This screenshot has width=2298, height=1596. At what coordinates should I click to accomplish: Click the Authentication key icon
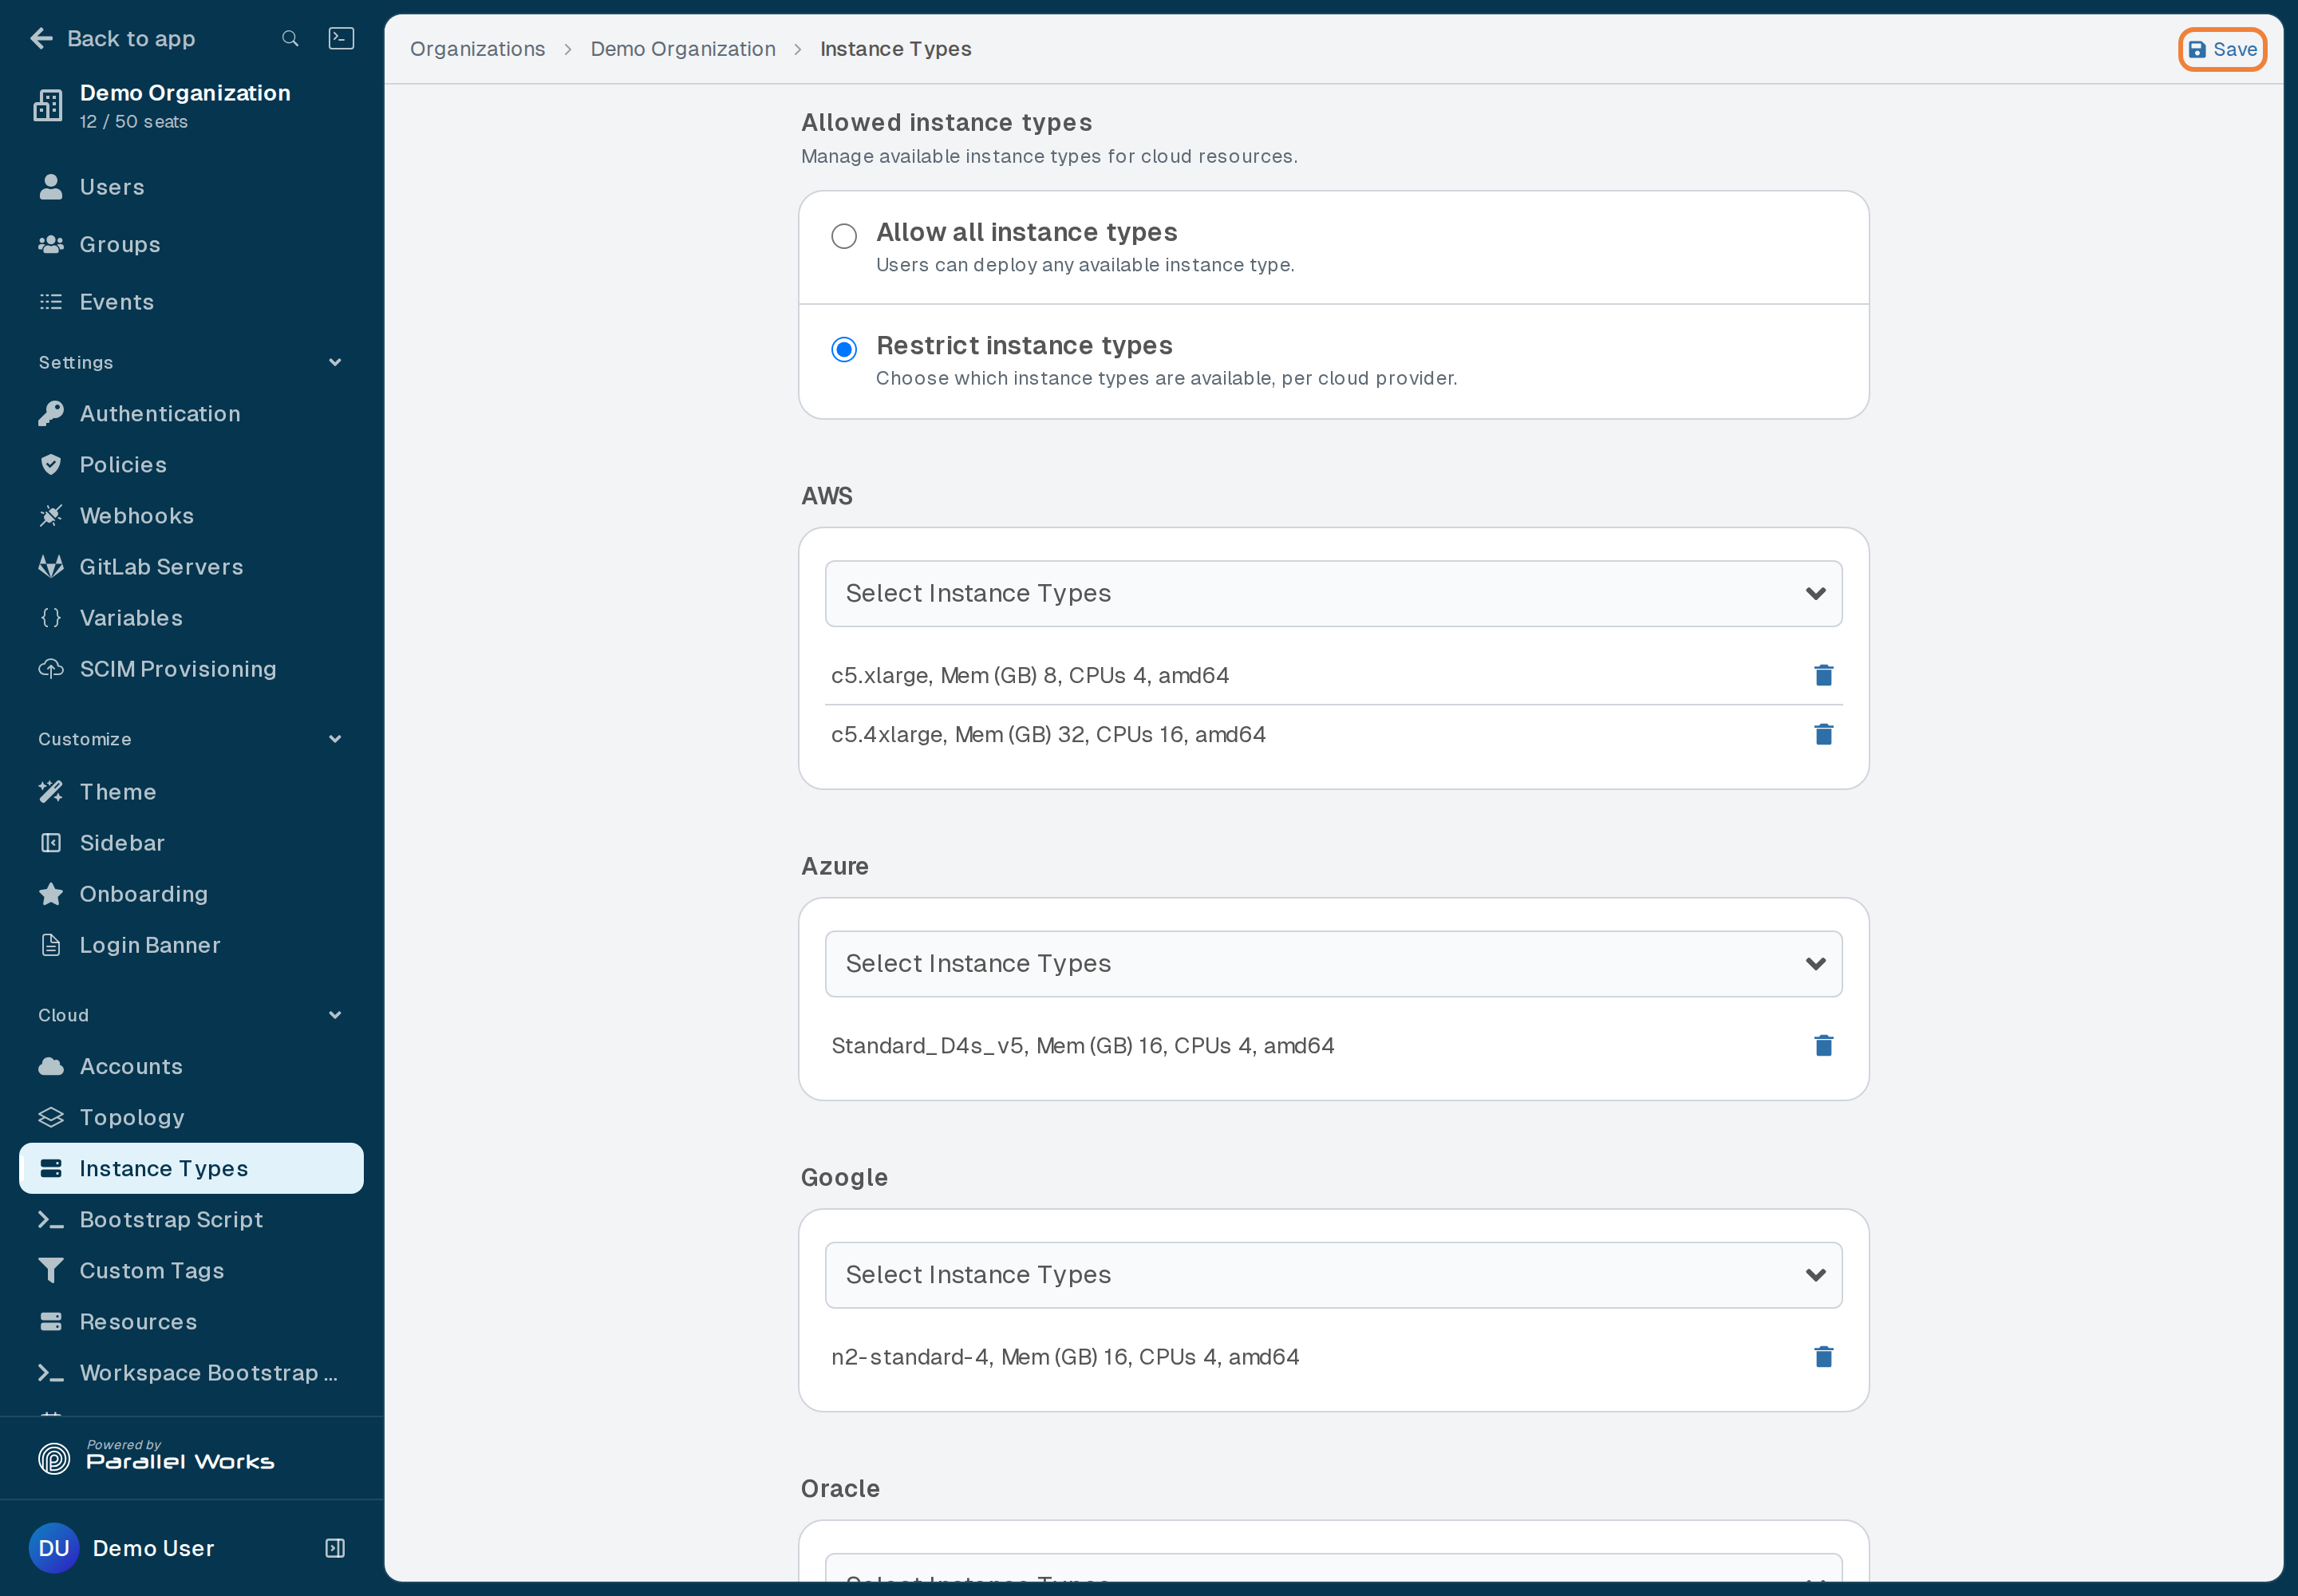point(51,413)
